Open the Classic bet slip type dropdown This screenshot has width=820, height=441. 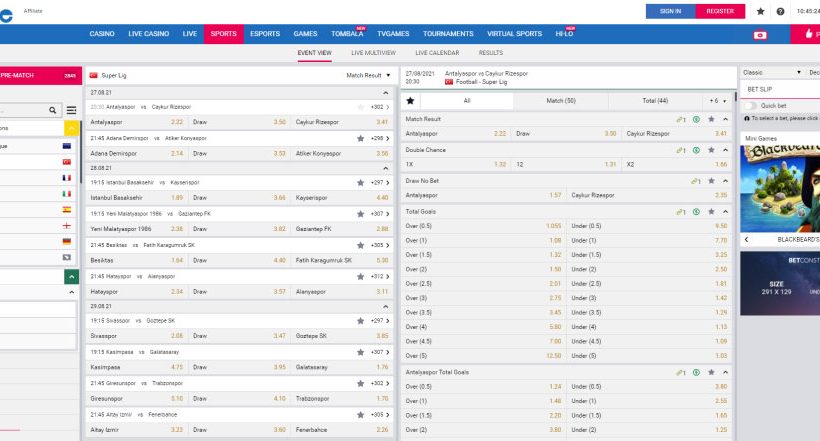pyautogui.click(x=772, y=72)
